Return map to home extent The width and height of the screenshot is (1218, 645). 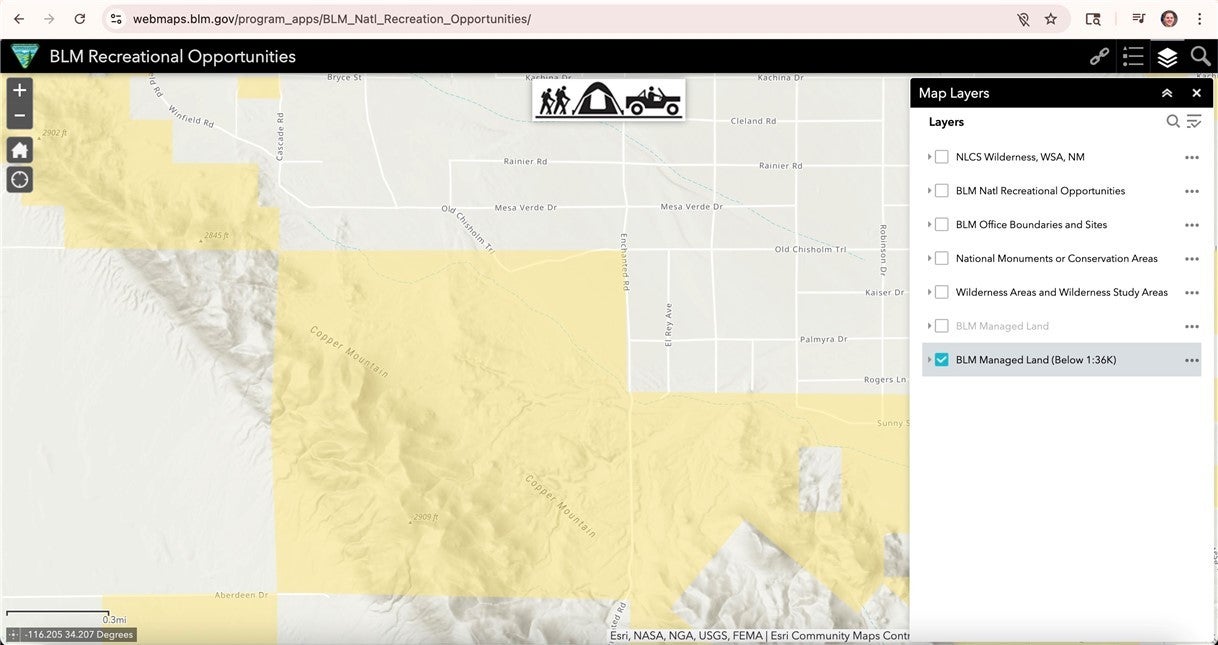pyautogui.click(x=20, y=151)
